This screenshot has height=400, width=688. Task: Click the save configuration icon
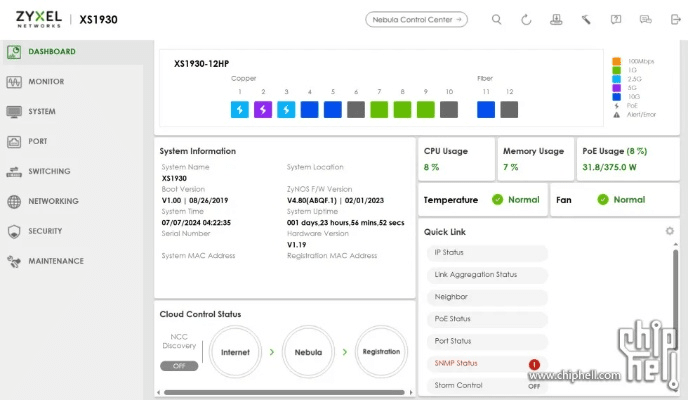coord(557,19)
